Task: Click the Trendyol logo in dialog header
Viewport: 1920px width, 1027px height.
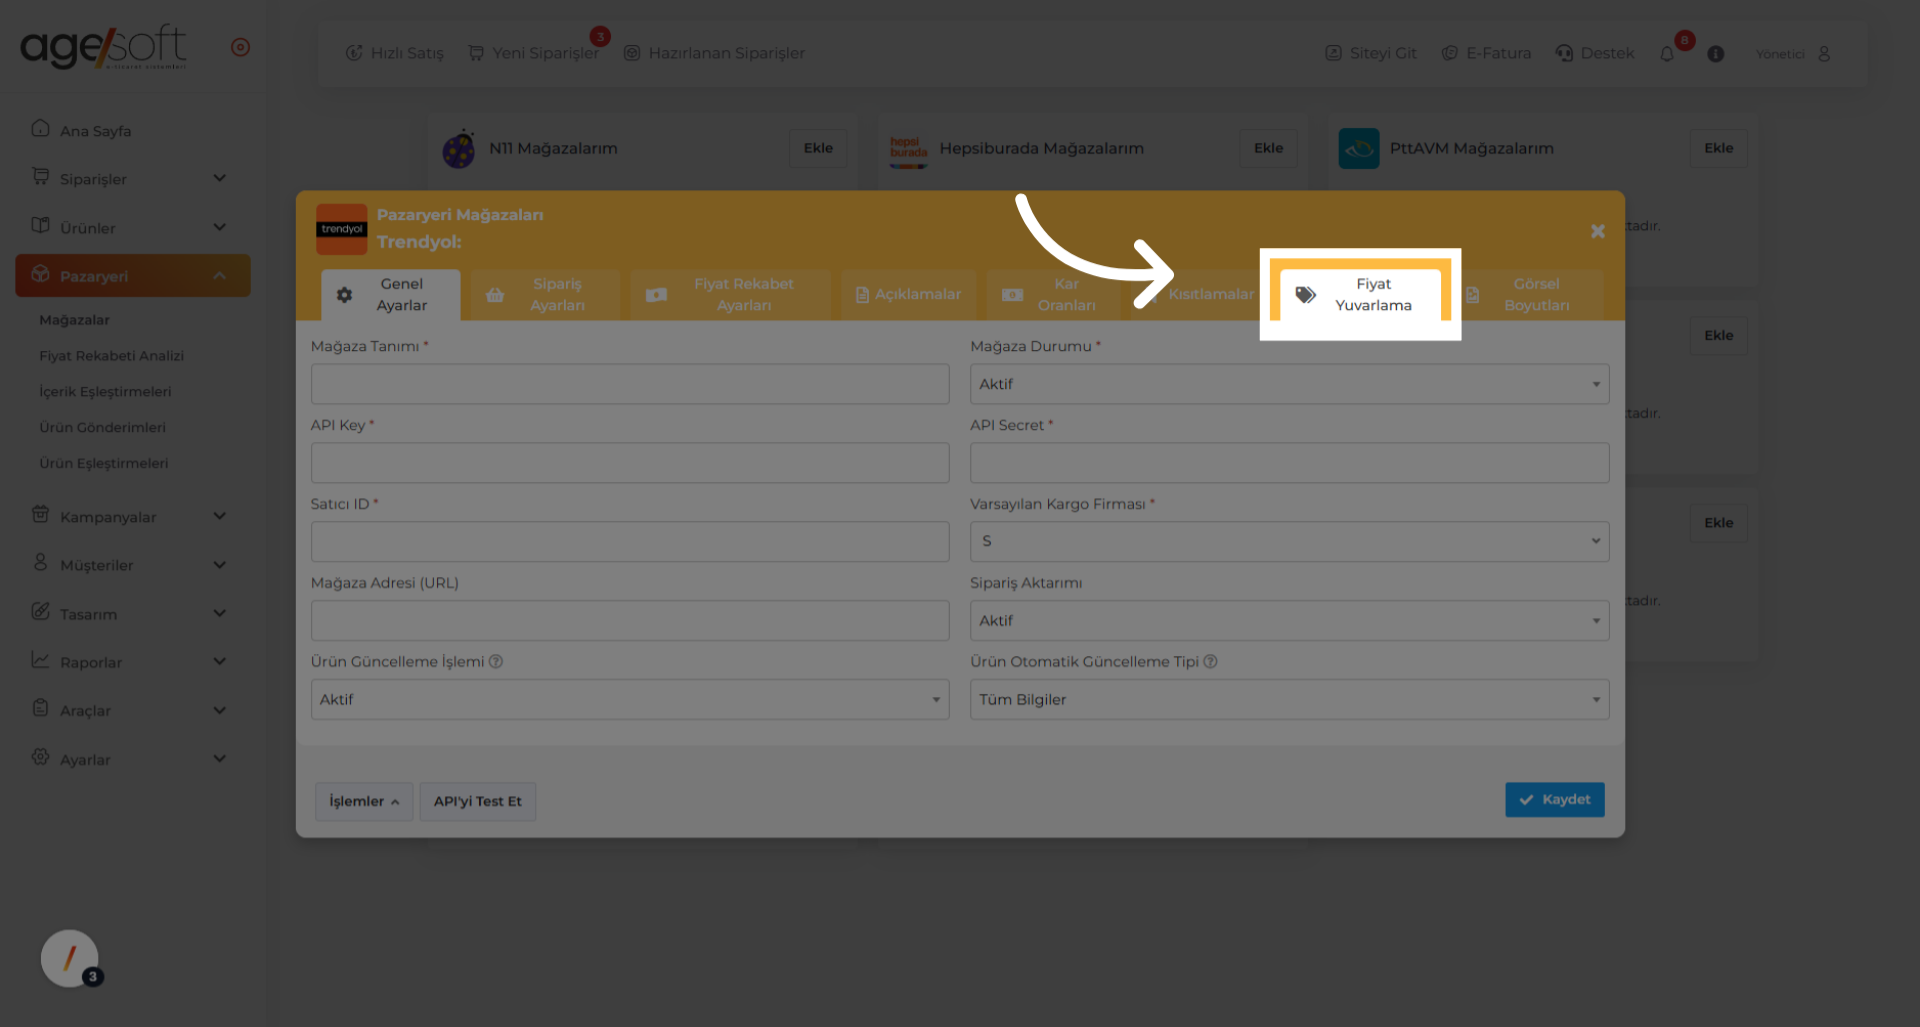Action: pyautogui.click(x=342, y=229)
